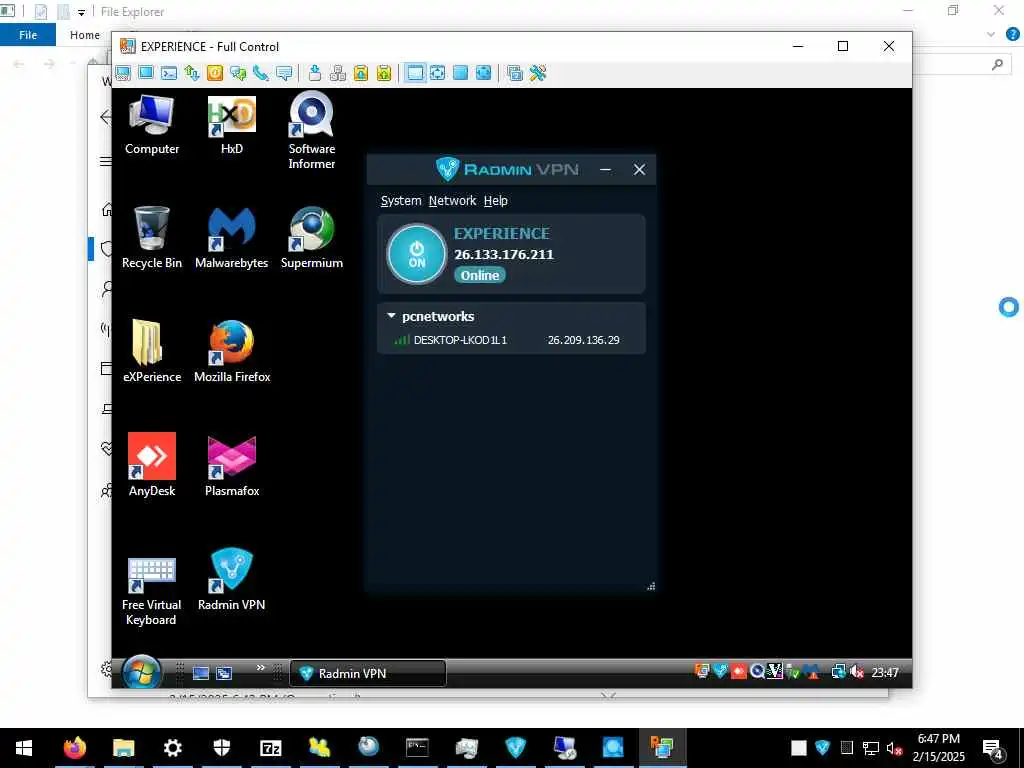Open the File tab in File Explorer
The image size is (1024, 768).
tap(28, 35)
